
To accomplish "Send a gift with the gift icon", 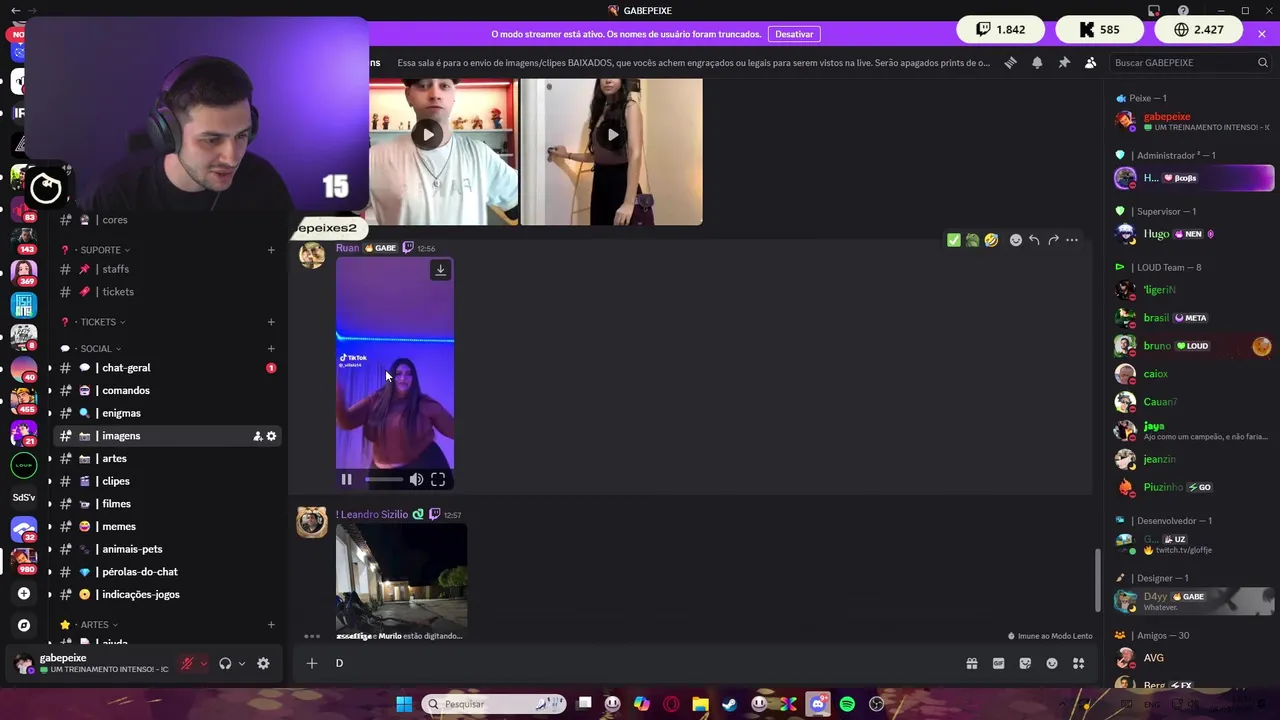I will coord(971,663).
